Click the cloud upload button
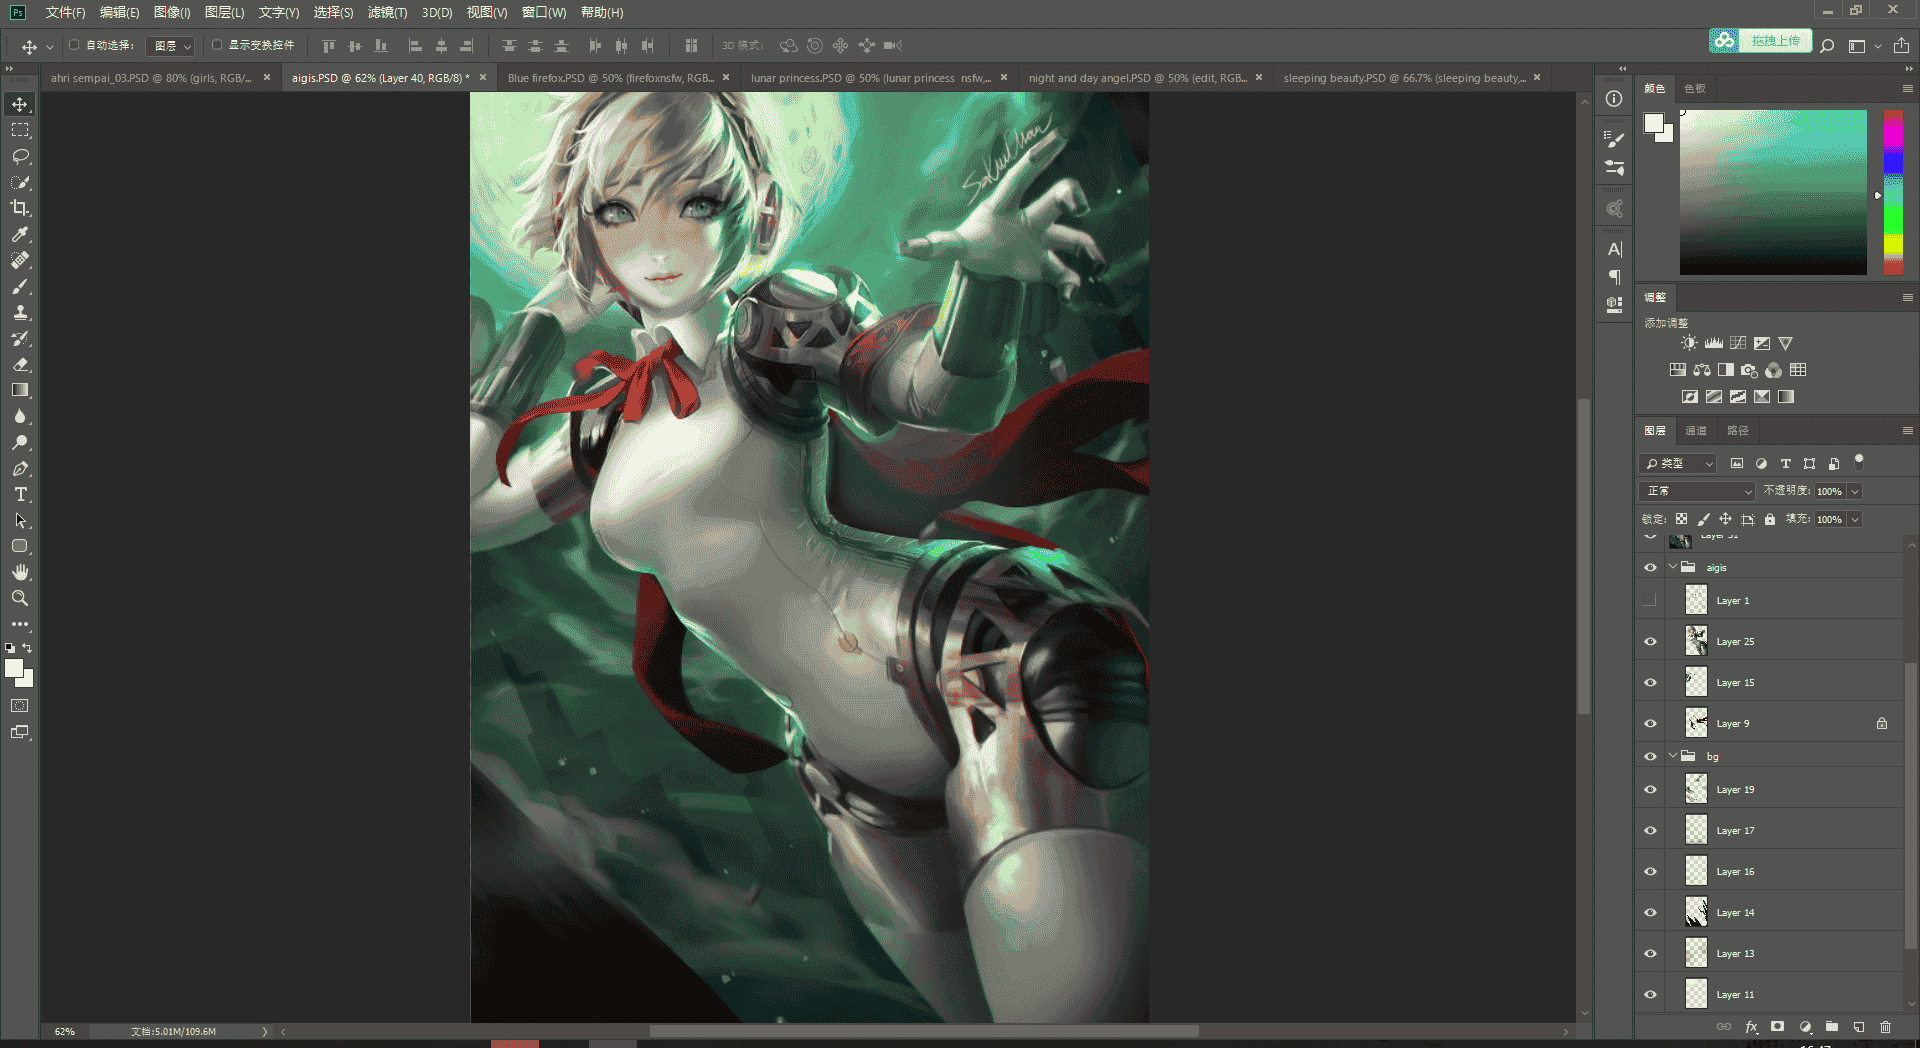Viewport: 1920px width, 1048px height. tap(1760, 41)
